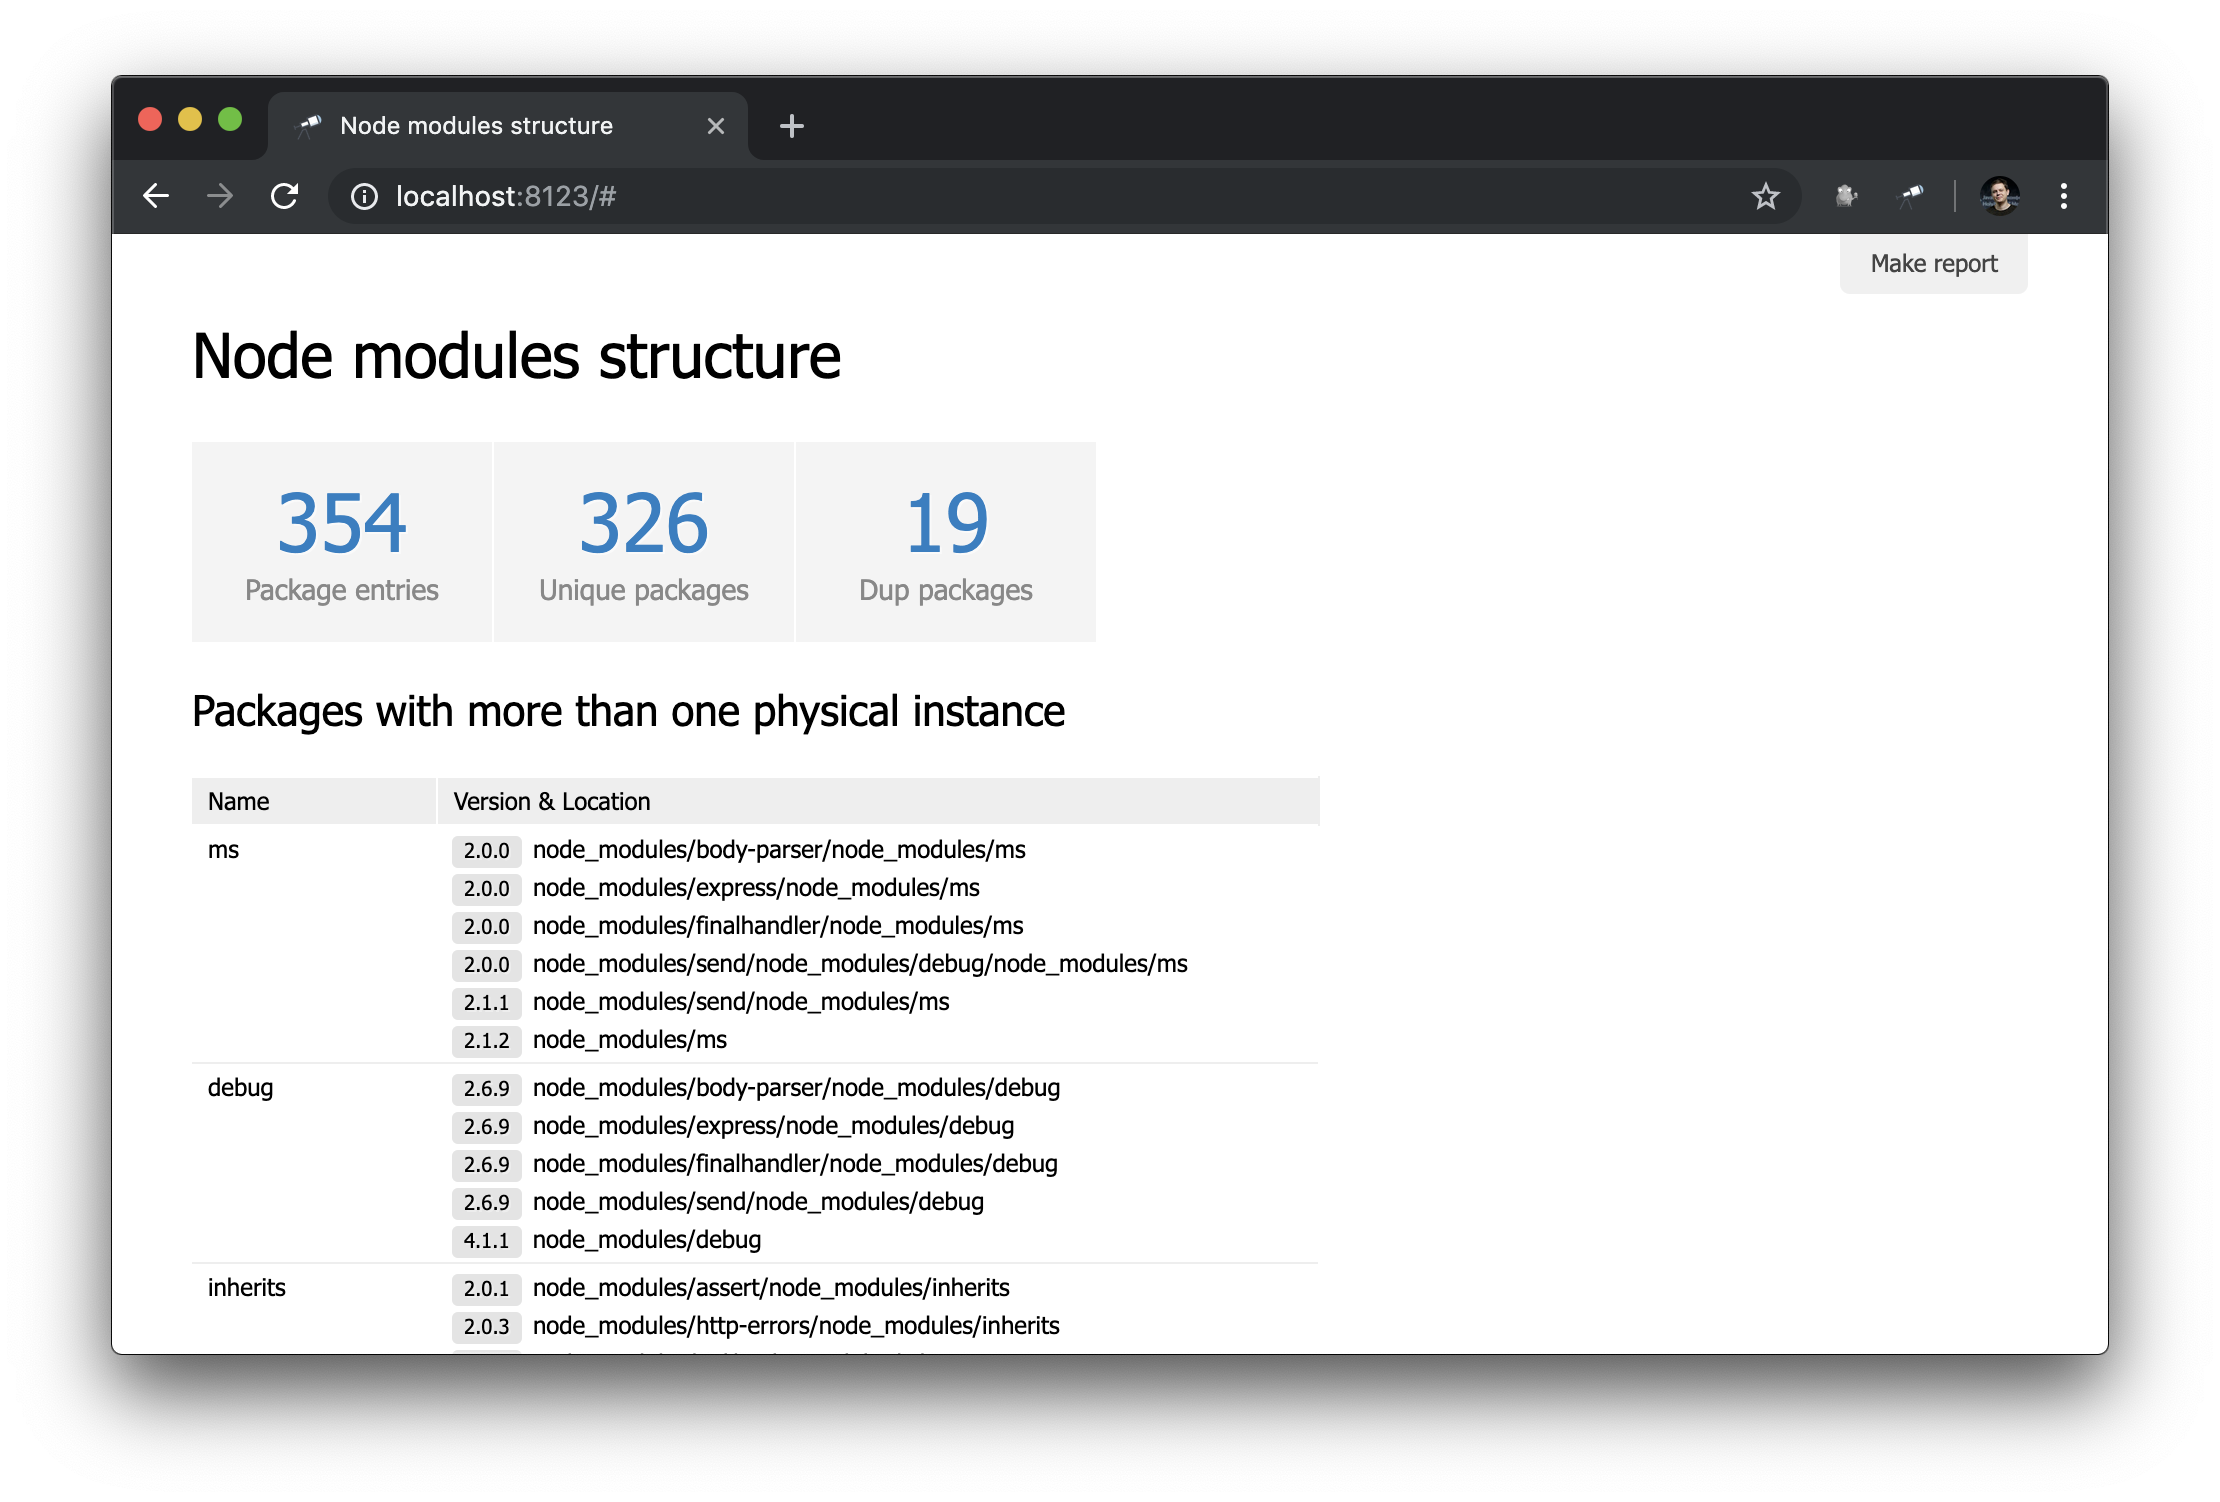This screenshot has width=2220, height=1502.
Task: Open the telescope extension icon
Action: [1910, 196]
